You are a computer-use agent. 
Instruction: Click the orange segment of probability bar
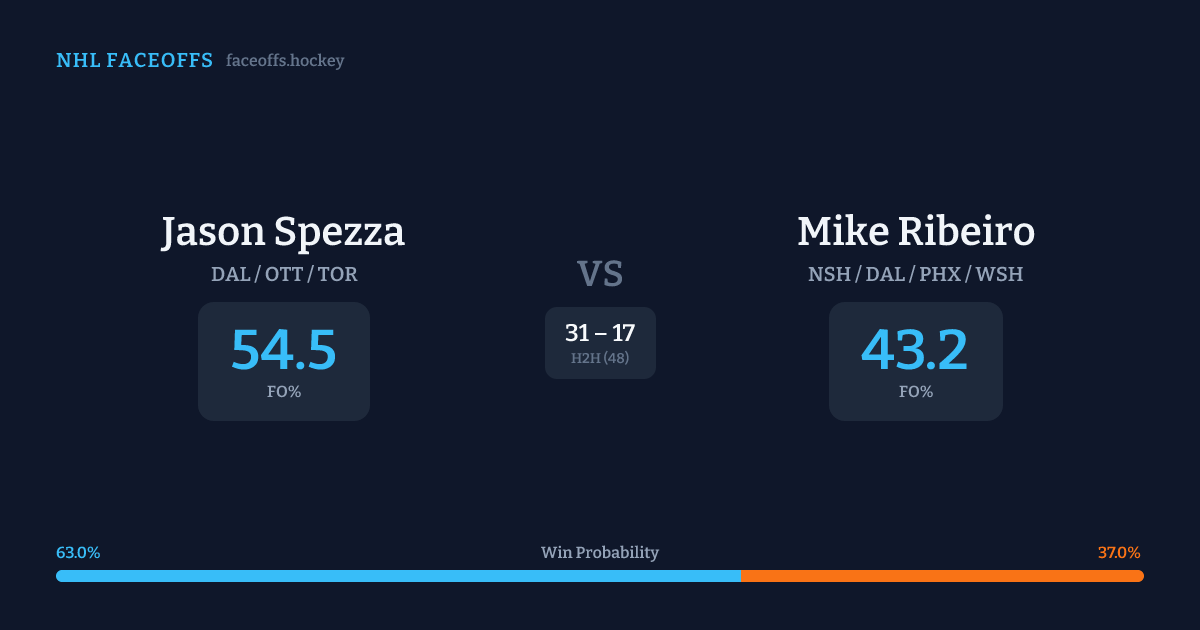942,576
